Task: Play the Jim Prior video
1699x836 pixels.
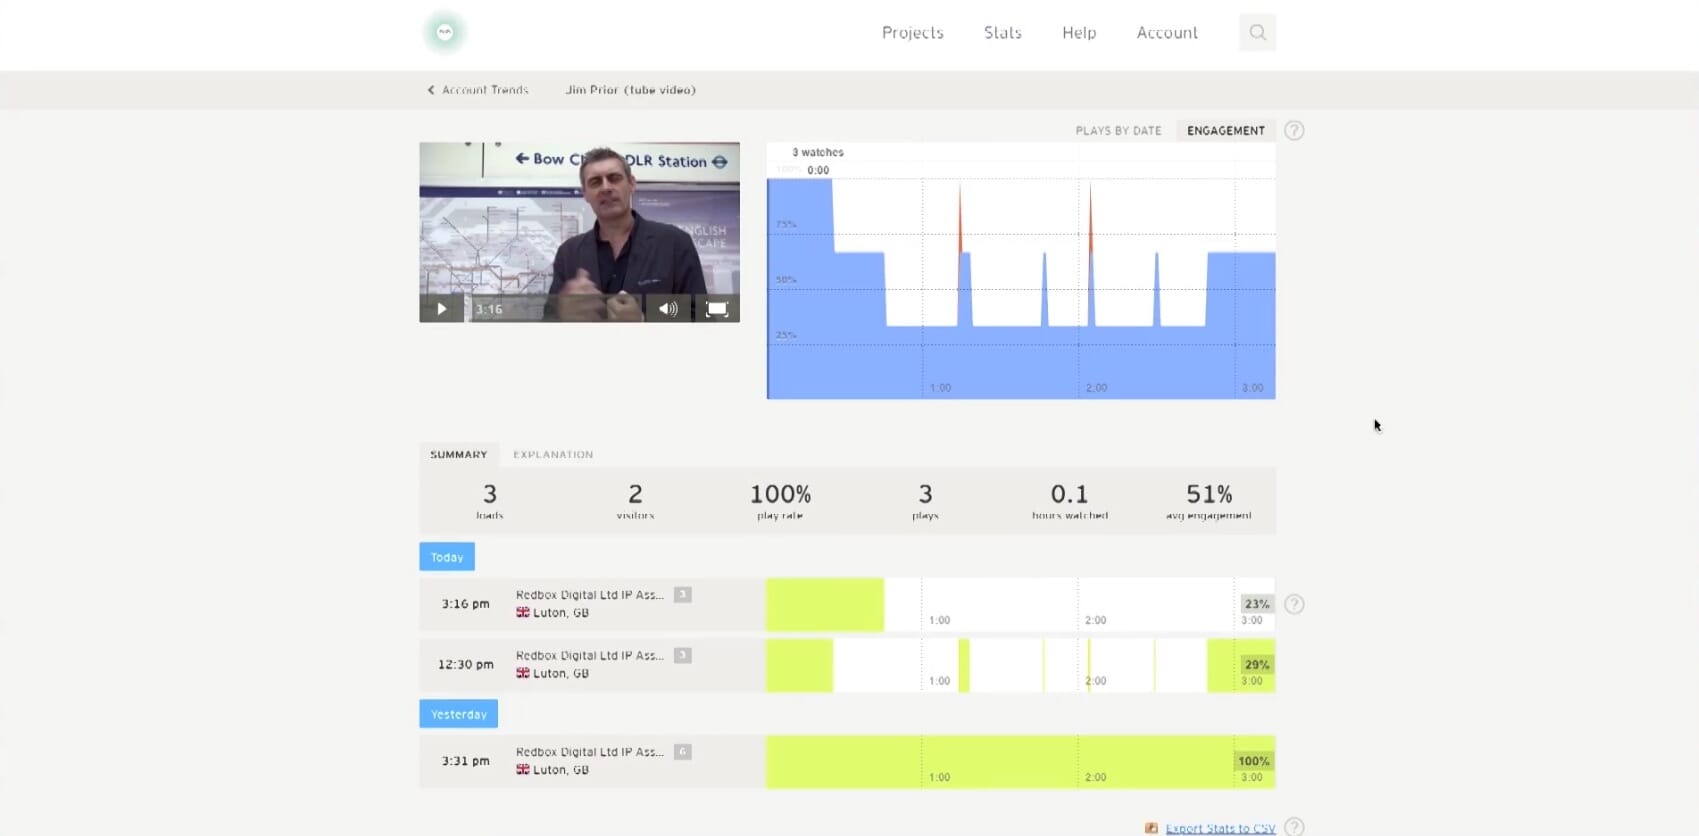Action: click(x=441, y=309)
